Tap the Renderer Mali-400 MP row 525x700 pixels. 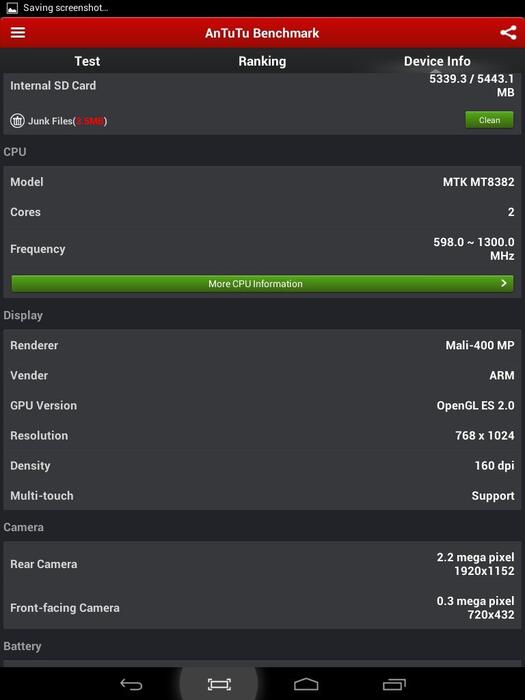262,345
